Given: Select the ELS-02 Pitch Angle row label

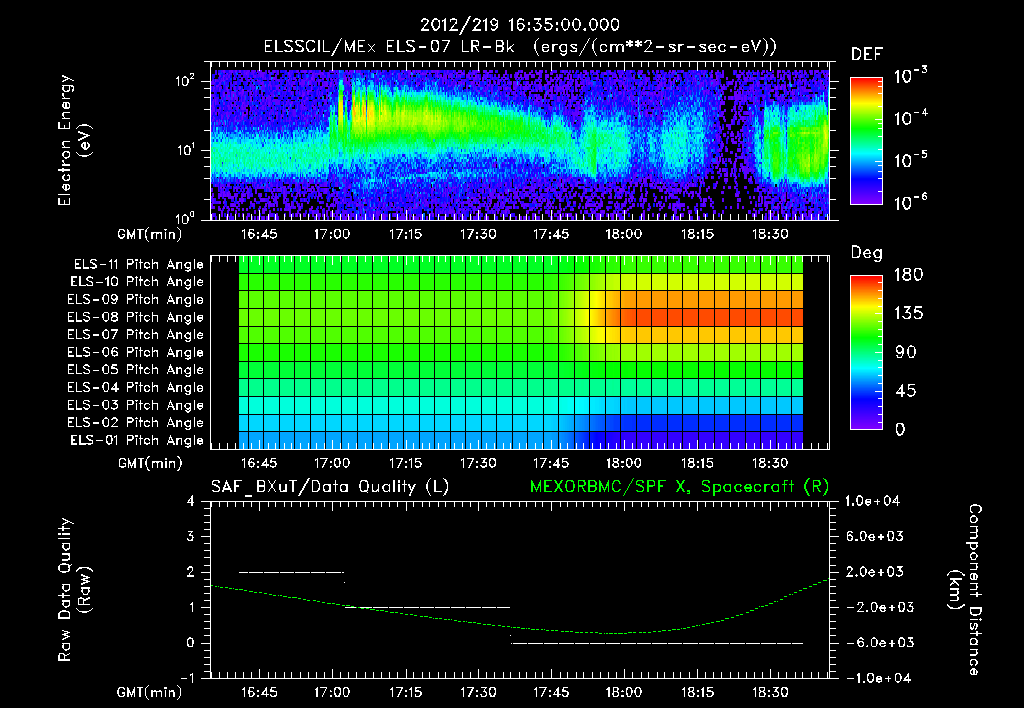Looking at the screenshot, I should point(135,423).
